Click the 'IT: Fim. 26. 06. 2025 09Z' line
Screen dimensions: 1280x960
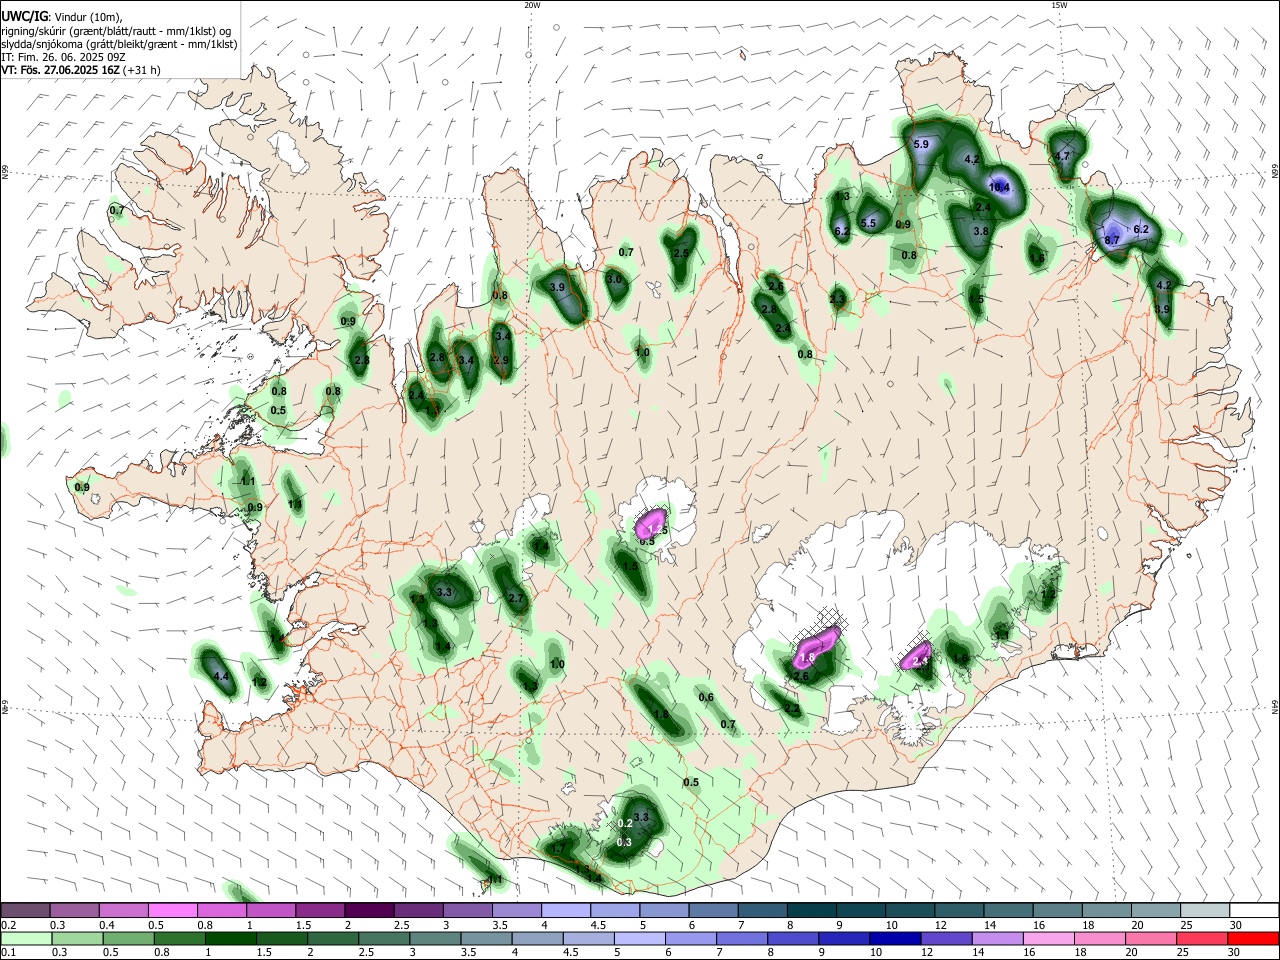point(62,57)
